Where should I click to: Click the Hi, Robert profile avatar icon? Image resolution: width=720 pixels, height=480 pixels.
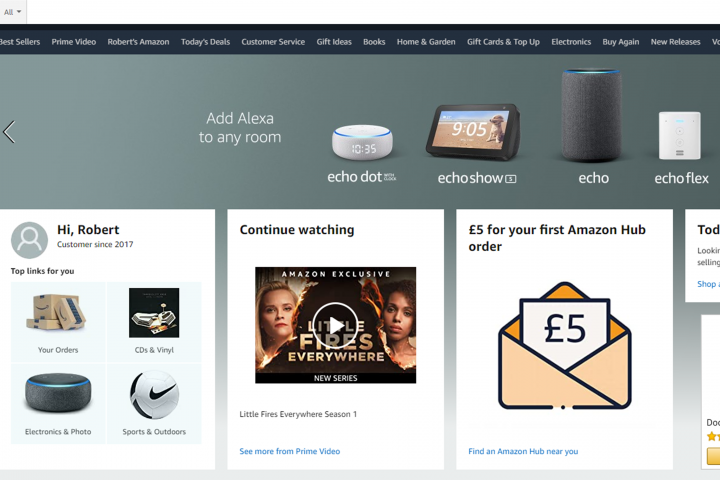(x=29, y=240)
